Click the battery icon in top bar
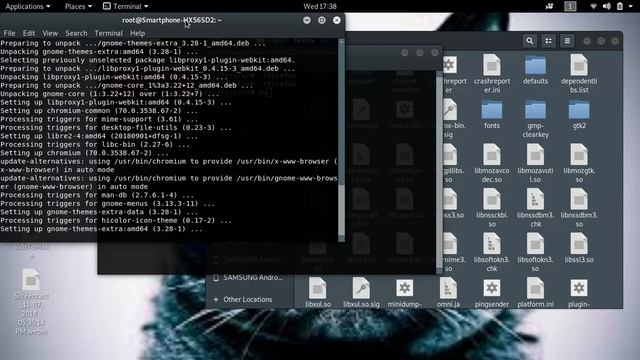This screenshot has width=640, height=360. click(620, 6)
